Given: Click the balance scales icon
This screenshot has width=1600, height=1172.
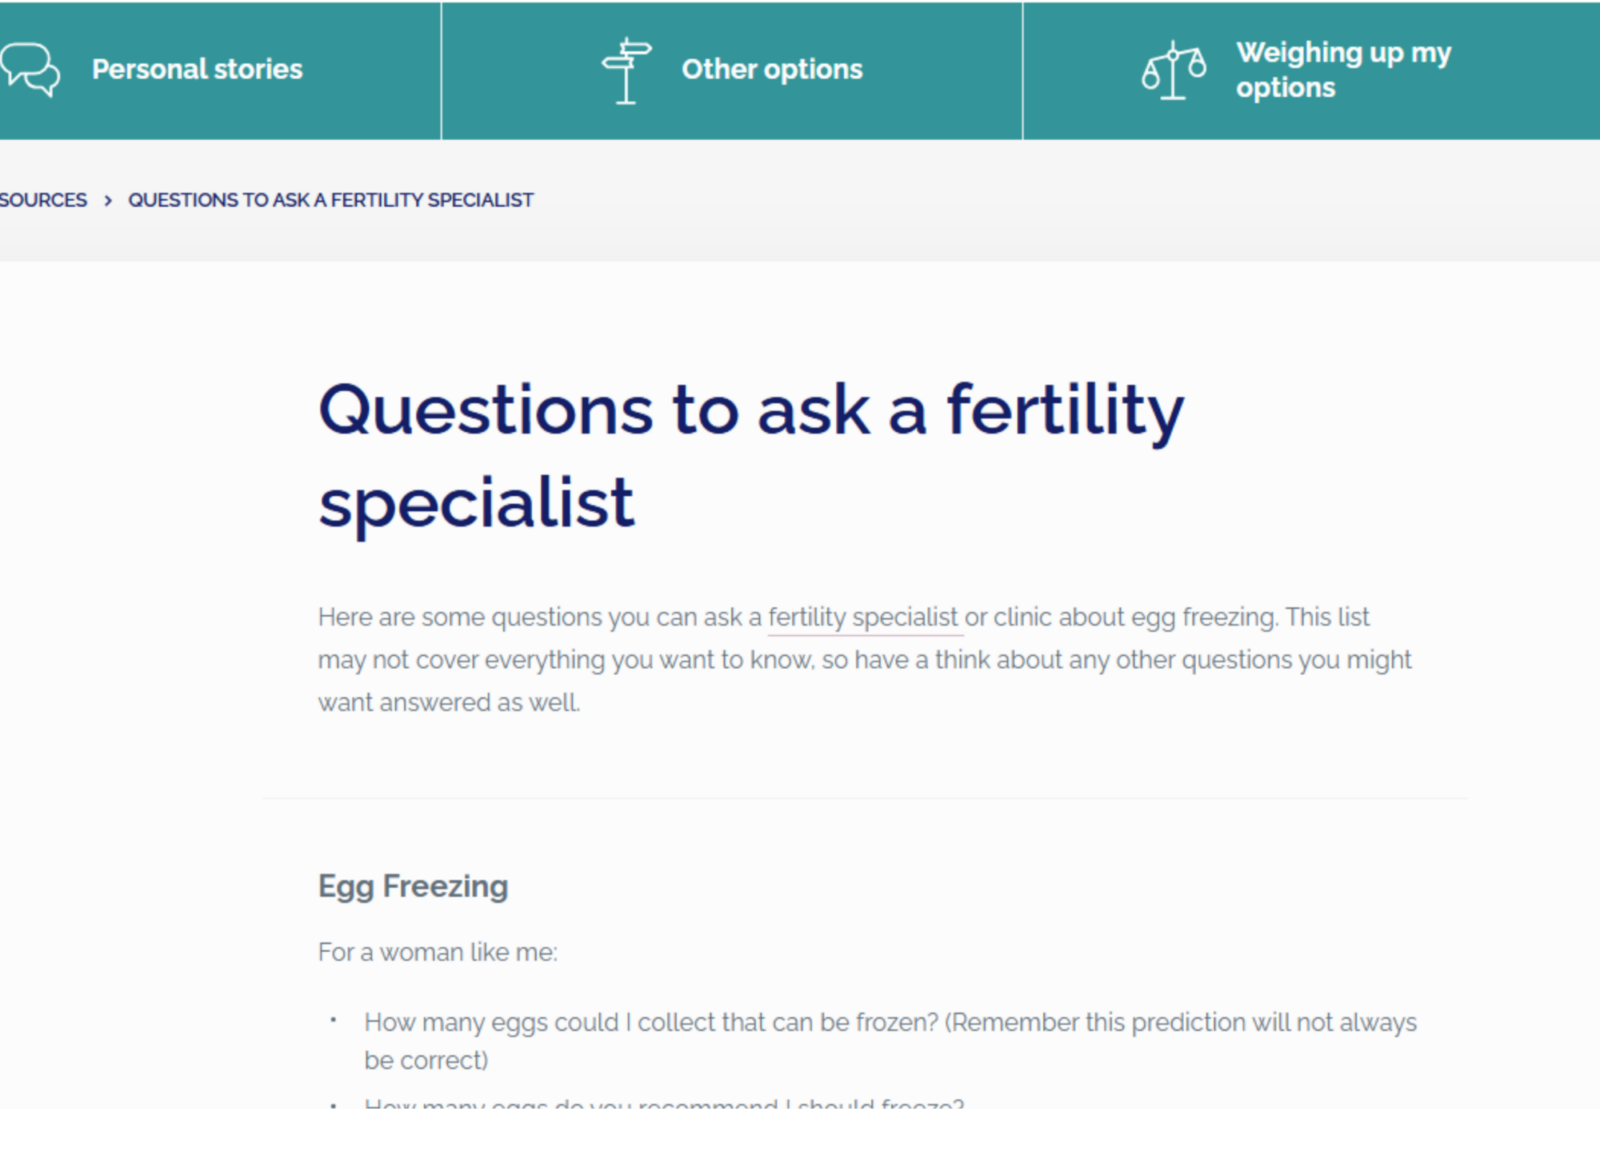Looking at the screenshot, I should coord(1174,70).
